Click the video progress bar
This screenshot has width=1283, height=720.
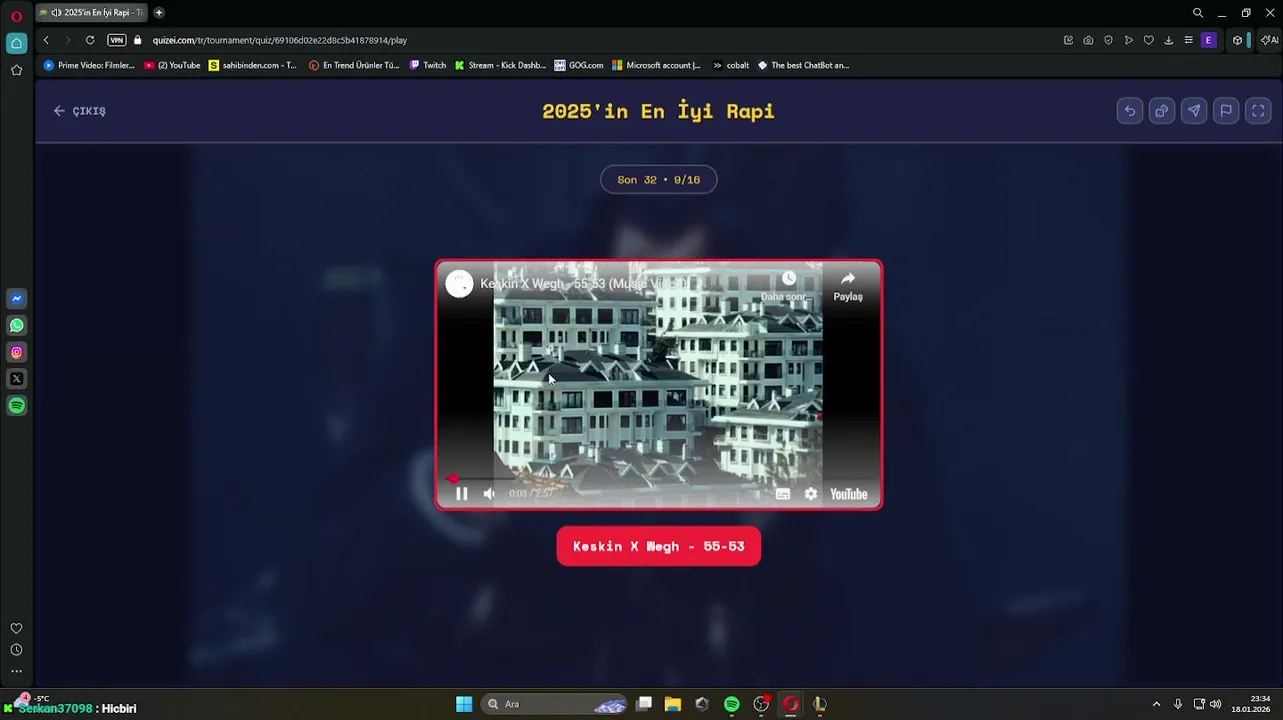click(x=659, y=479)
